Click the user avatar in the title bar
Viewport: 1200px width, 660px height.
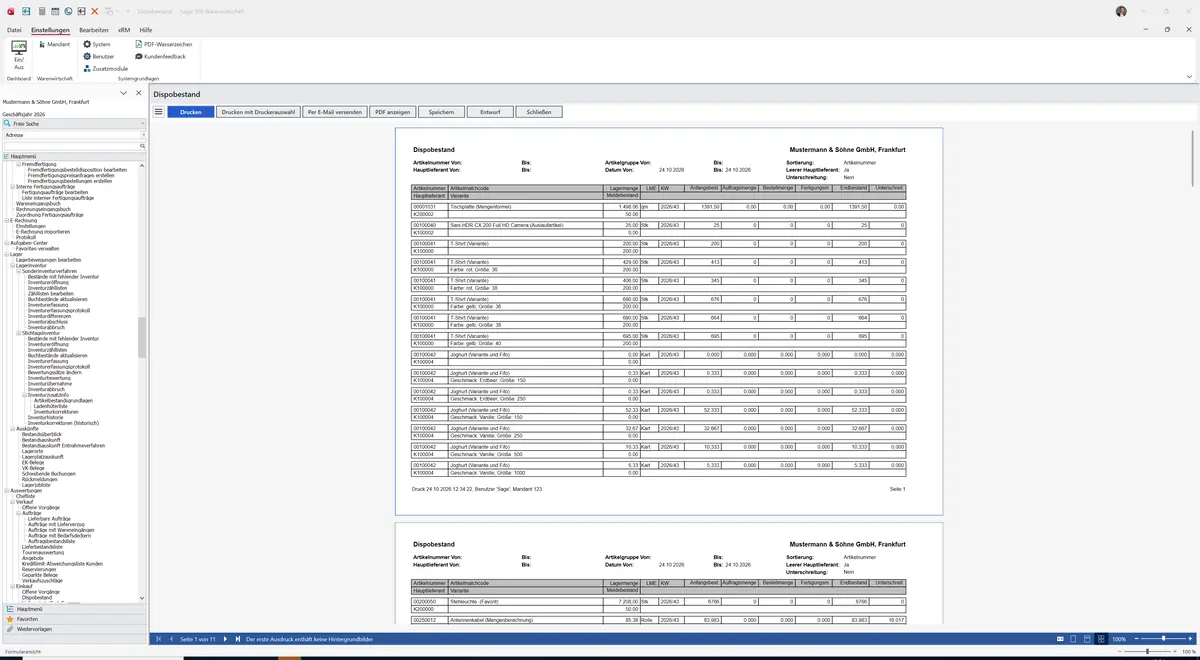[x=1121, y=10]
